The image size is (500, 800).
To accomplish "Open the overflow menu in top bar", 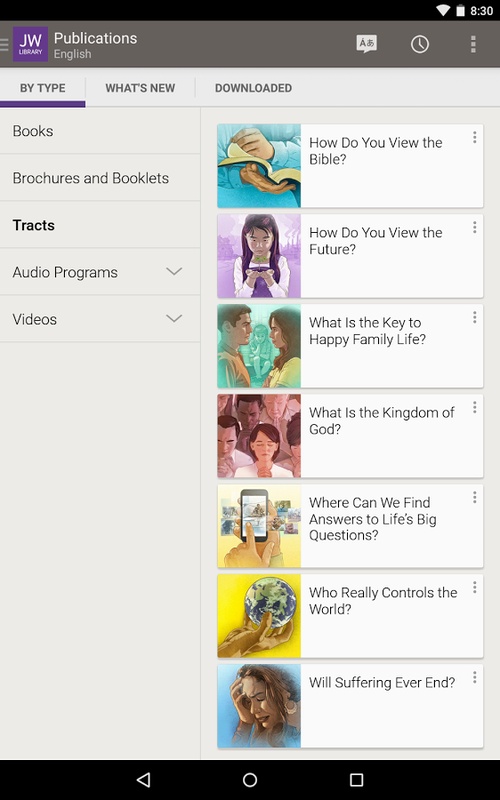I will coord(473,44).
